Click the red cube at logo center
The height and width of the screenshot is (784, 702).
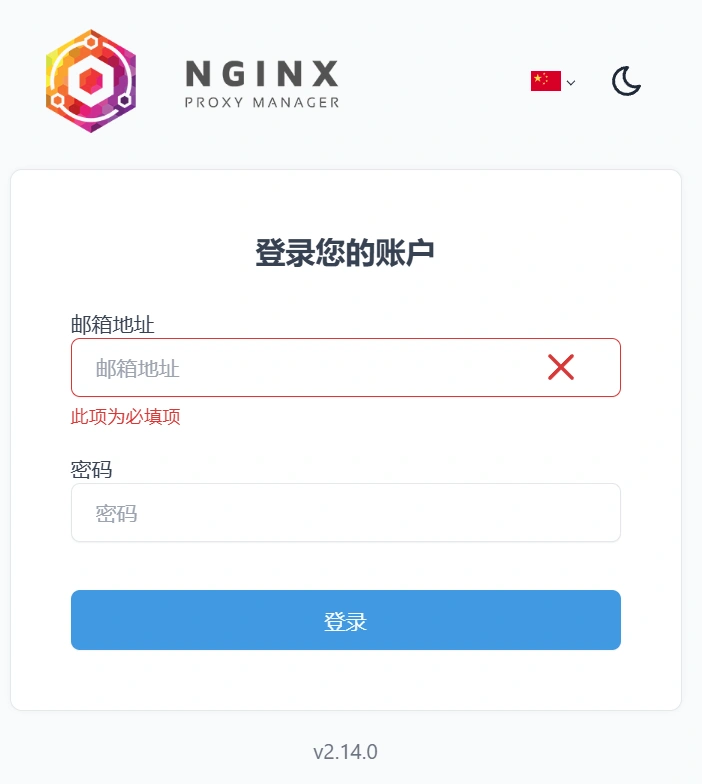91,80
